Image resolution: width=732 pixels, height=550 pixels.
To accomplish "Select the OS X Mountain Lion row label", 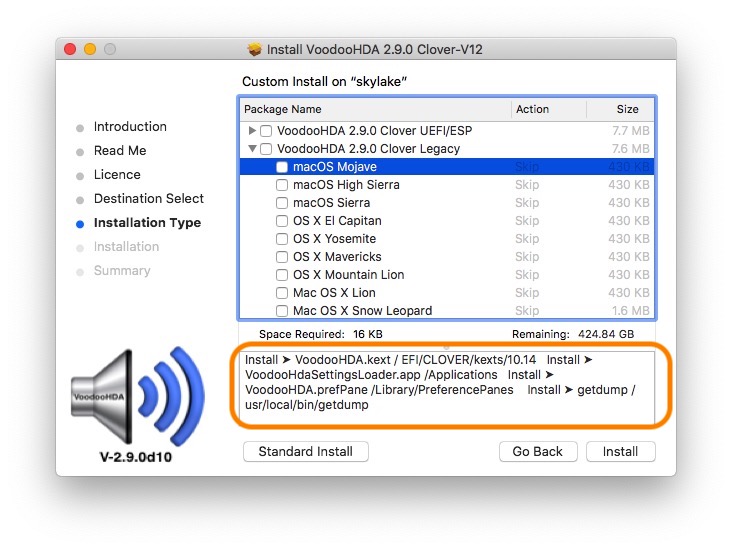I will click(349, 275).
